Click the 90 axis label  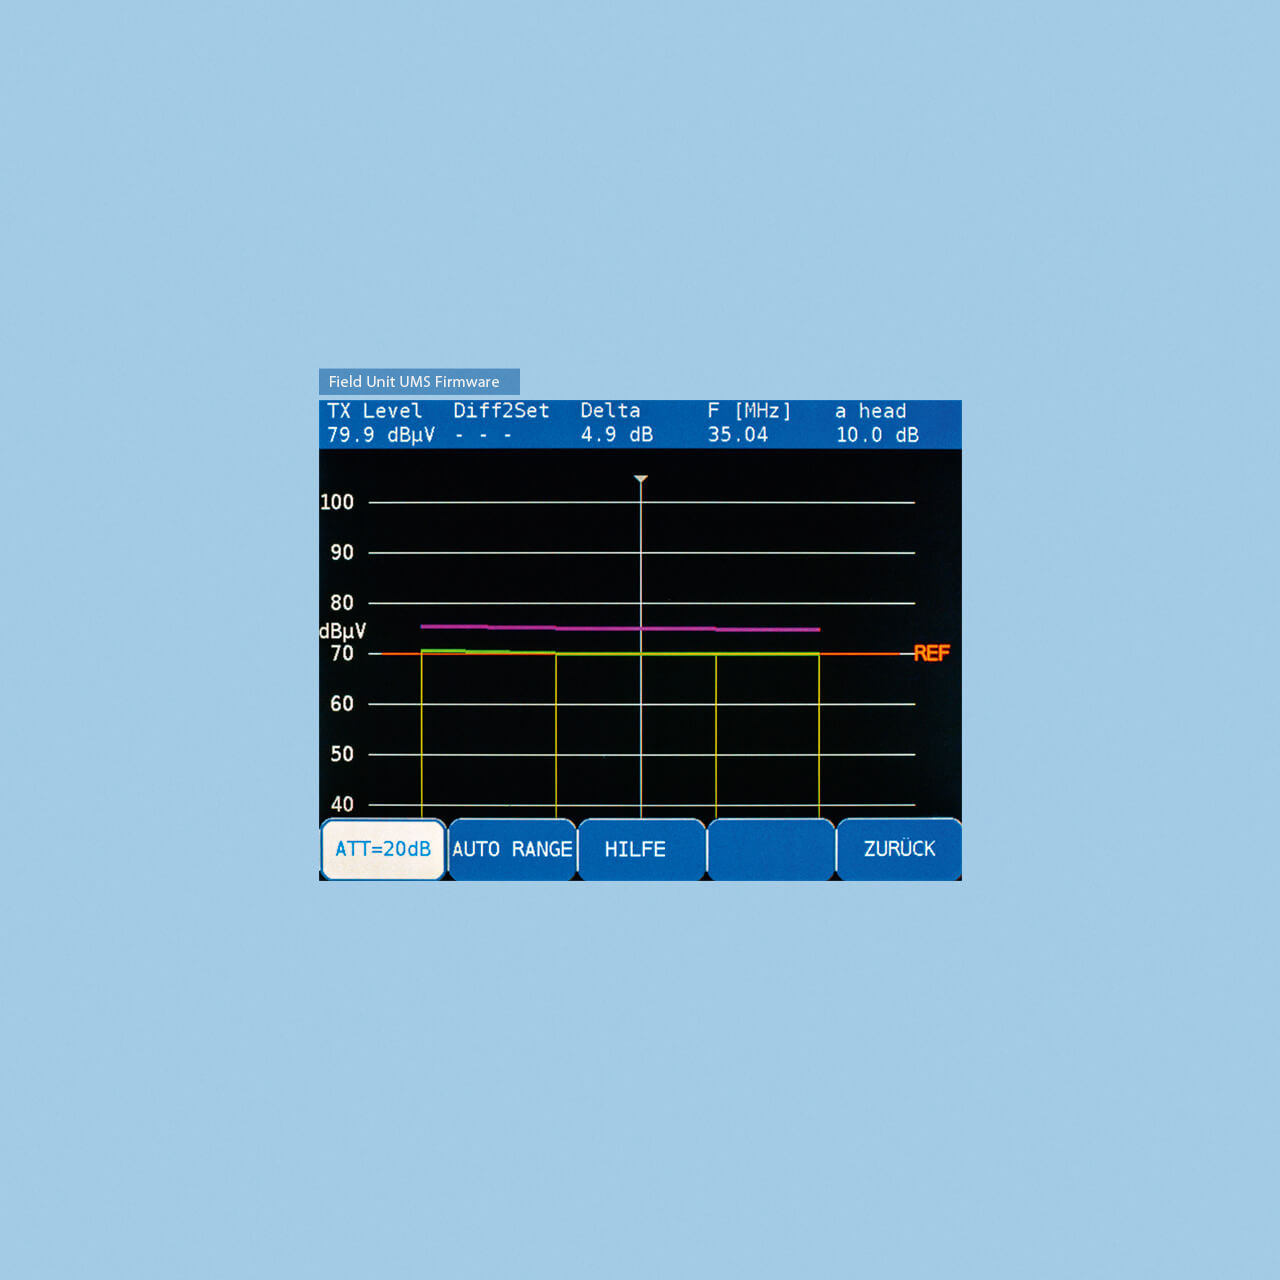(x=342, y=553)
